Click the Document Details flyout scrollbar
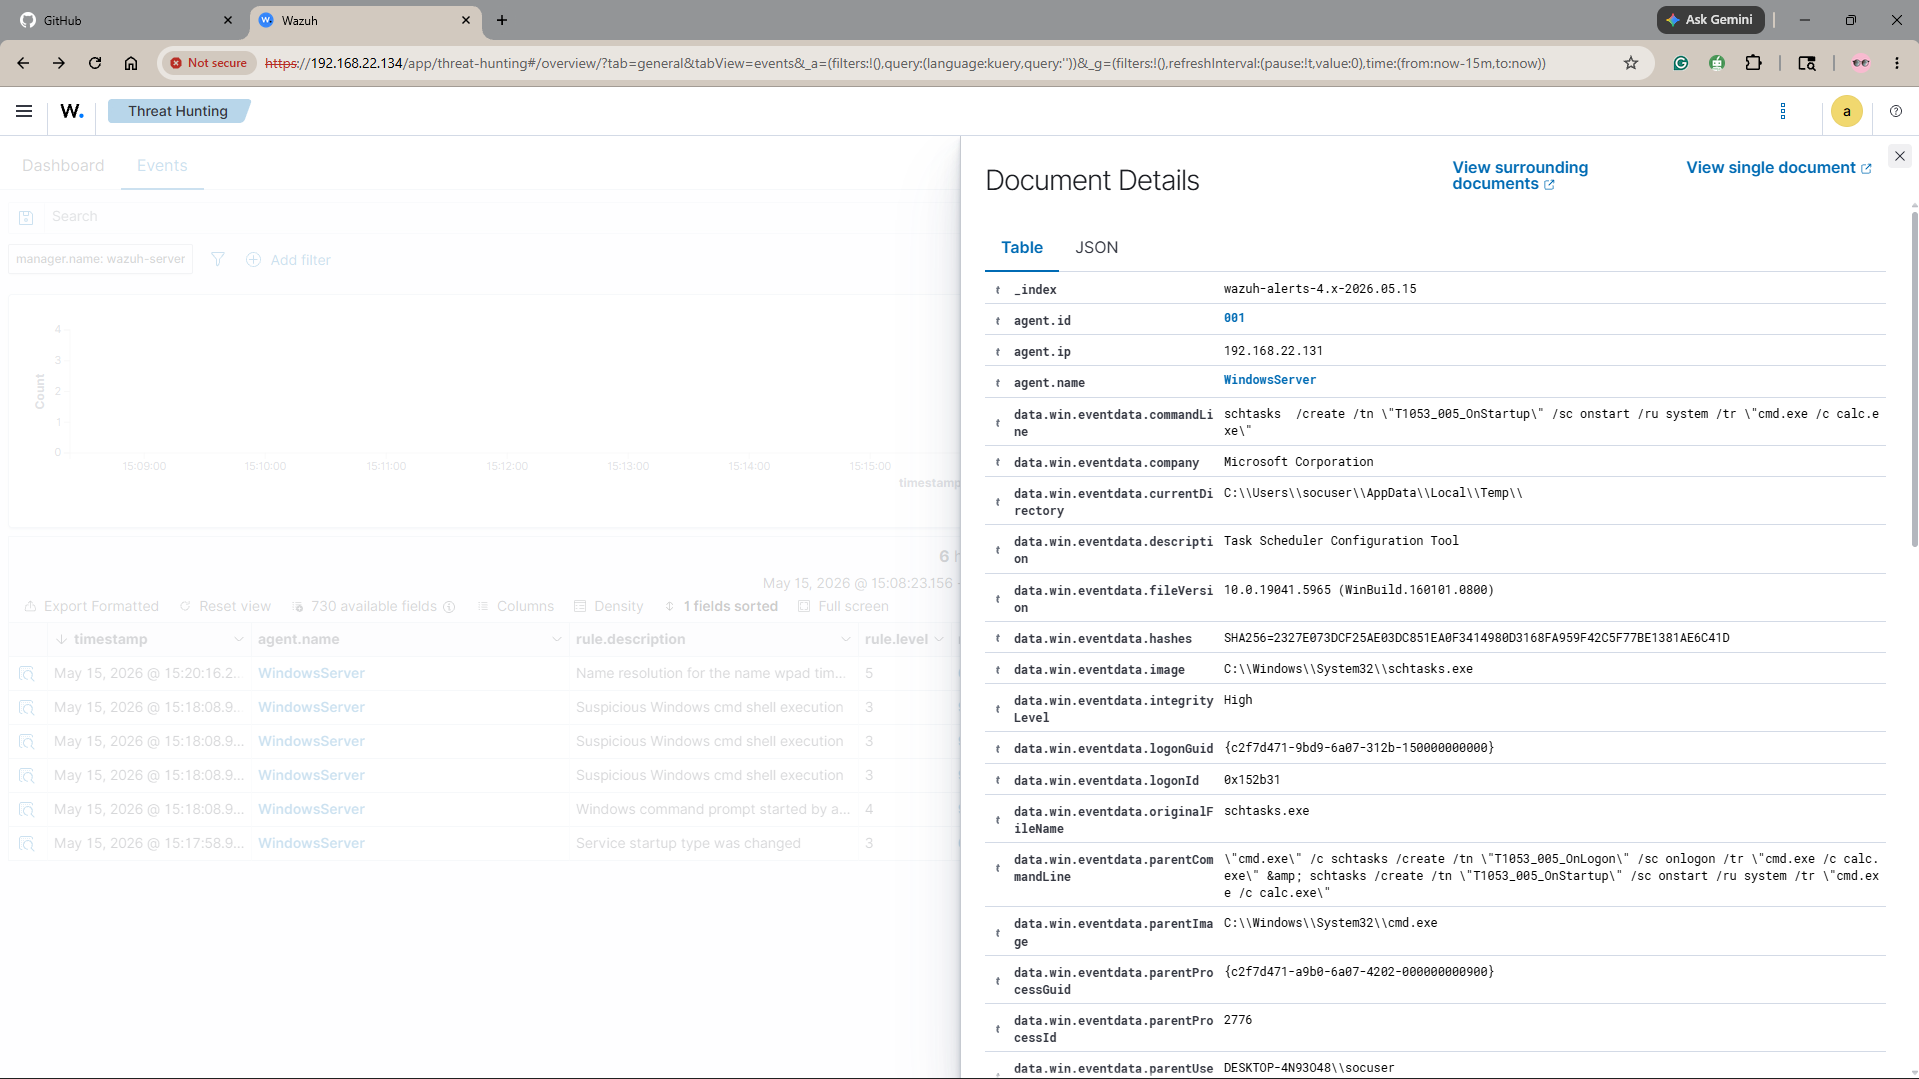Viewport: 1919px width, 1079px height. (1914, 380)
